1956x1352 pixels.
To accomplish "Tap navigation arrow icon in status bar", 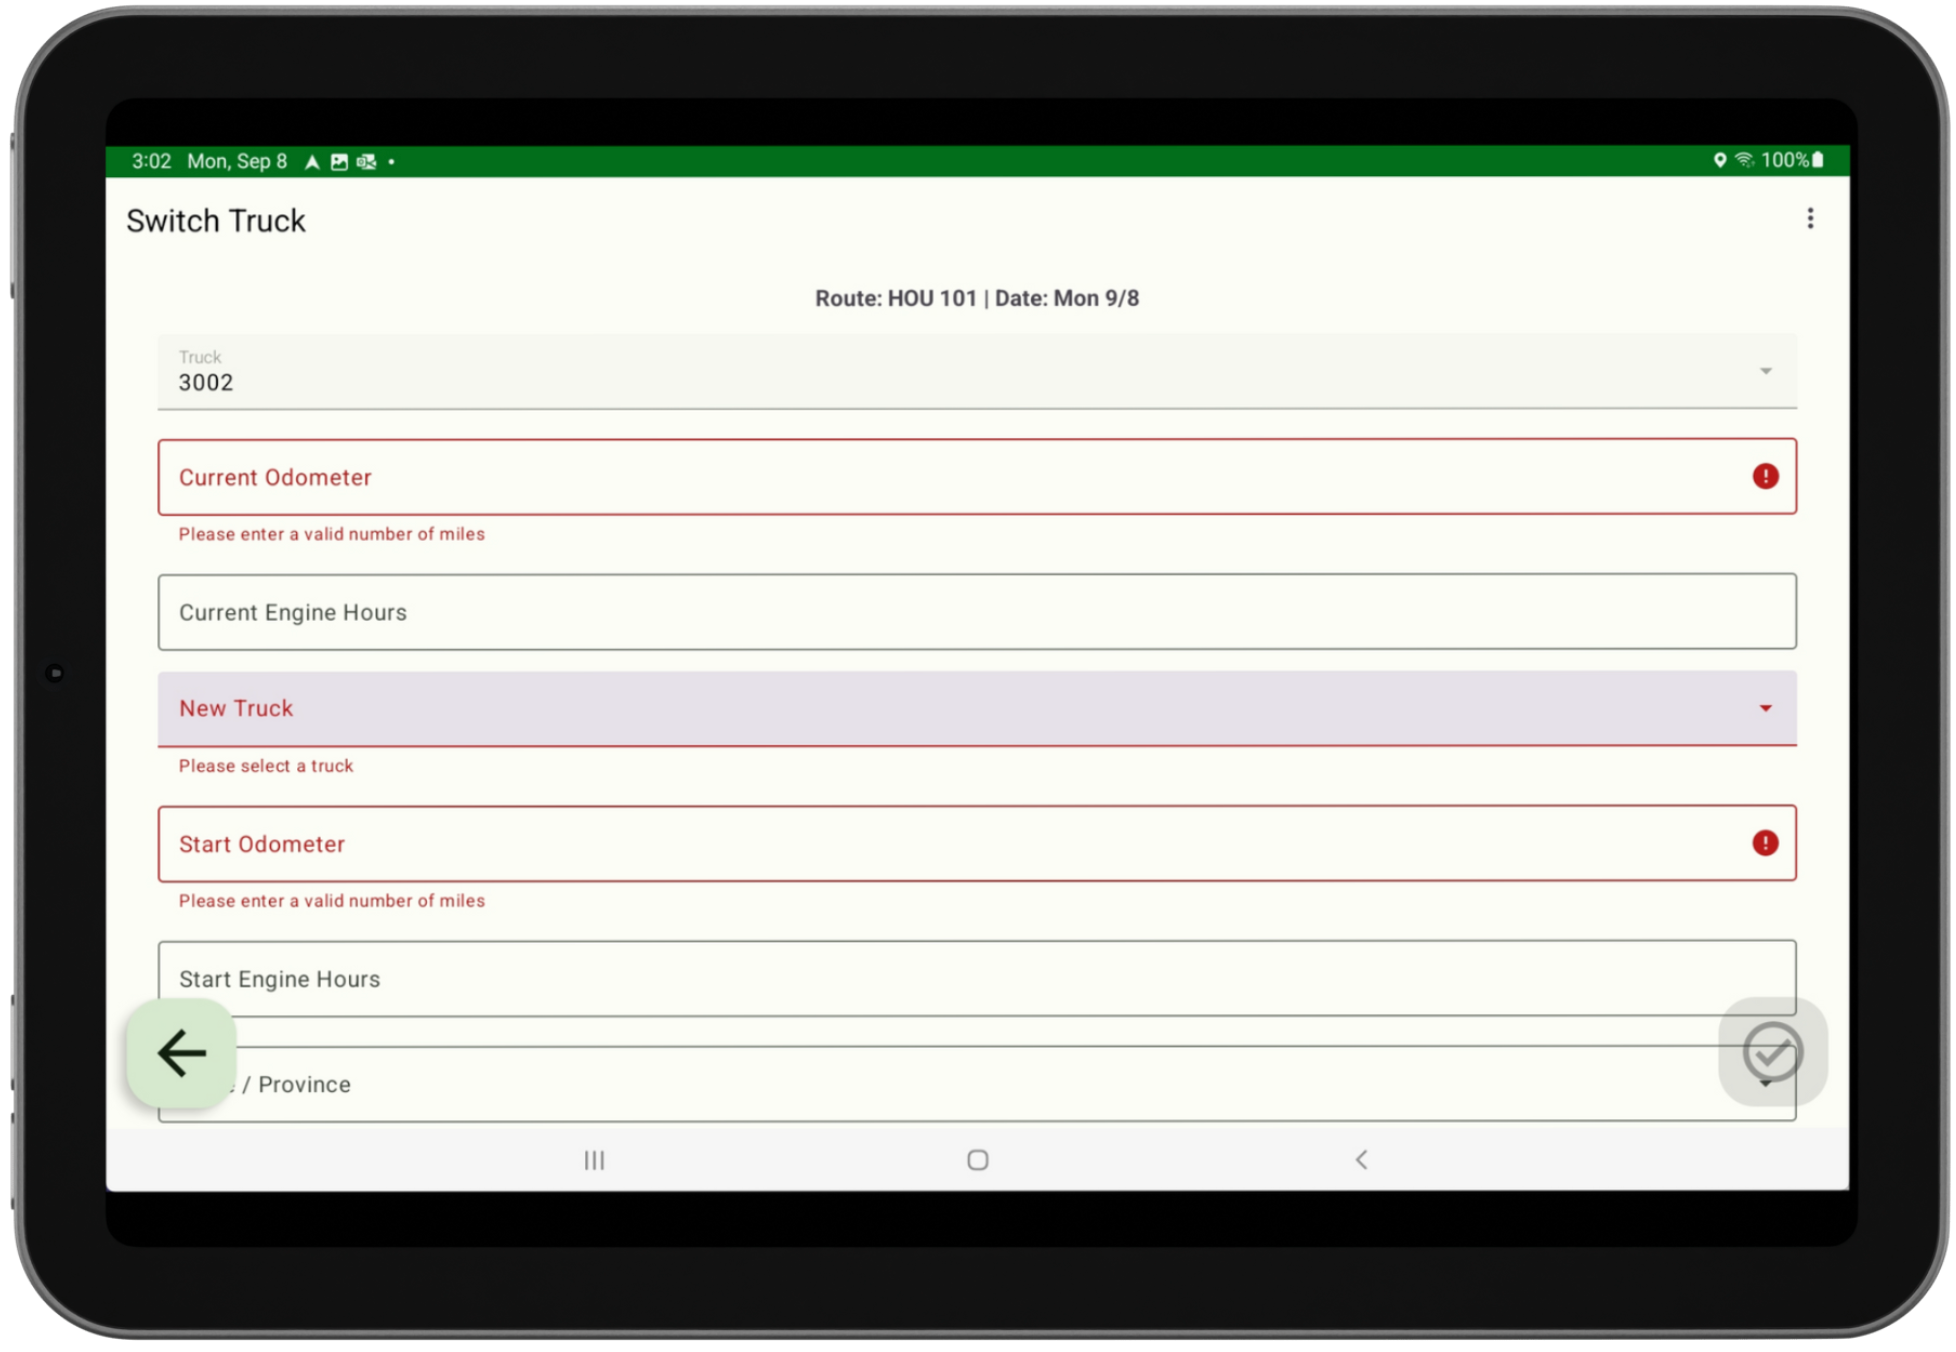I will (x=312, y=162).
